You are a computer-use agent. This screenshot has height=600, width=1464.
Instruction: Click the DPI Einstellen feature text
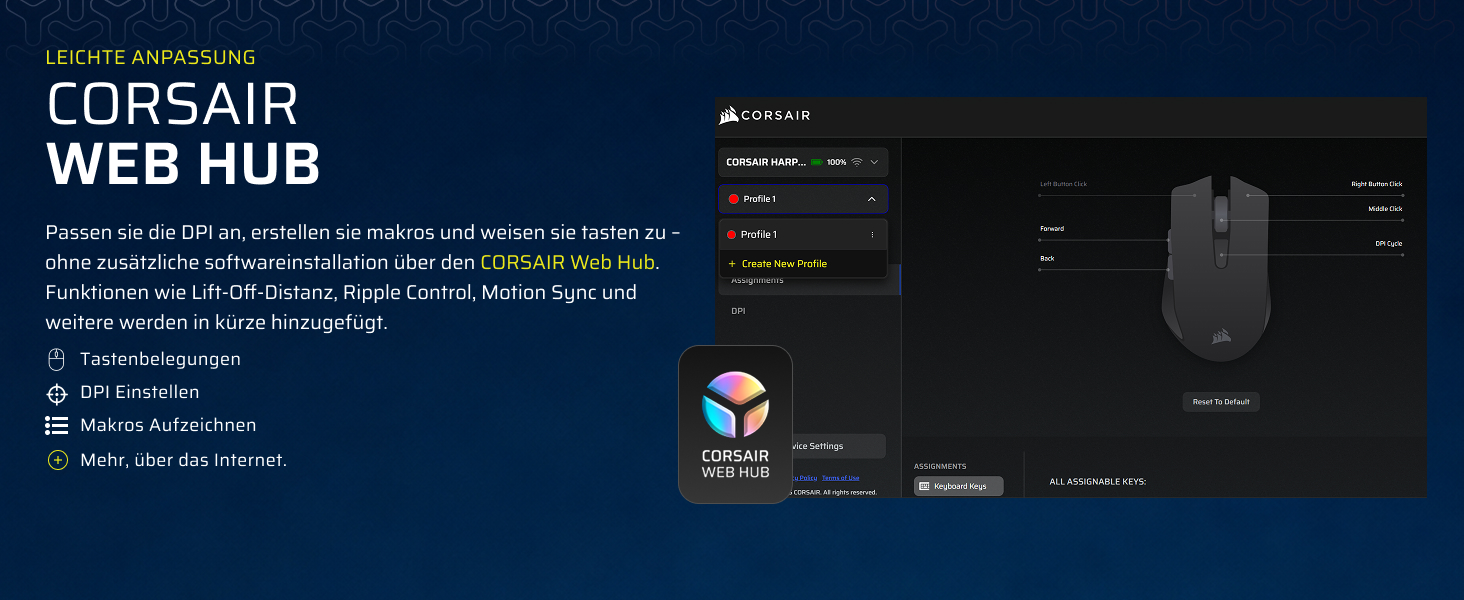tap(140, 393)
